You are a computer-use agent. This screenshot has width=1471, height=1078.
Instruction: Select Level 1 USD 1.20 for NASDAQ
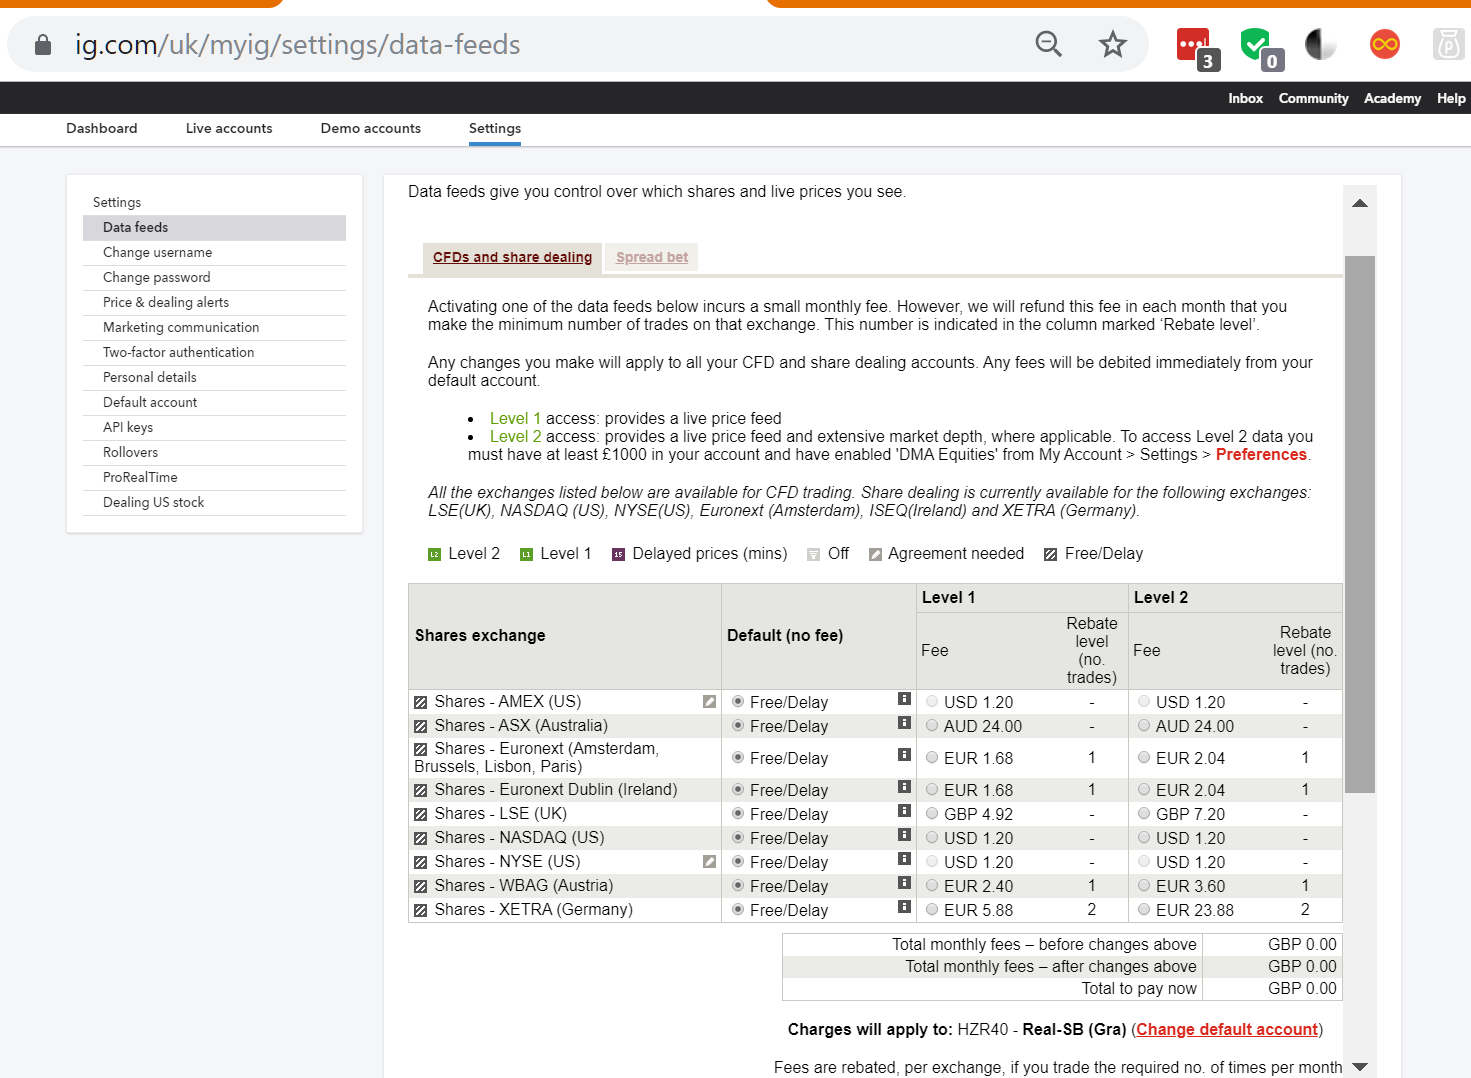pyautogui.click(x=932, y=838)
